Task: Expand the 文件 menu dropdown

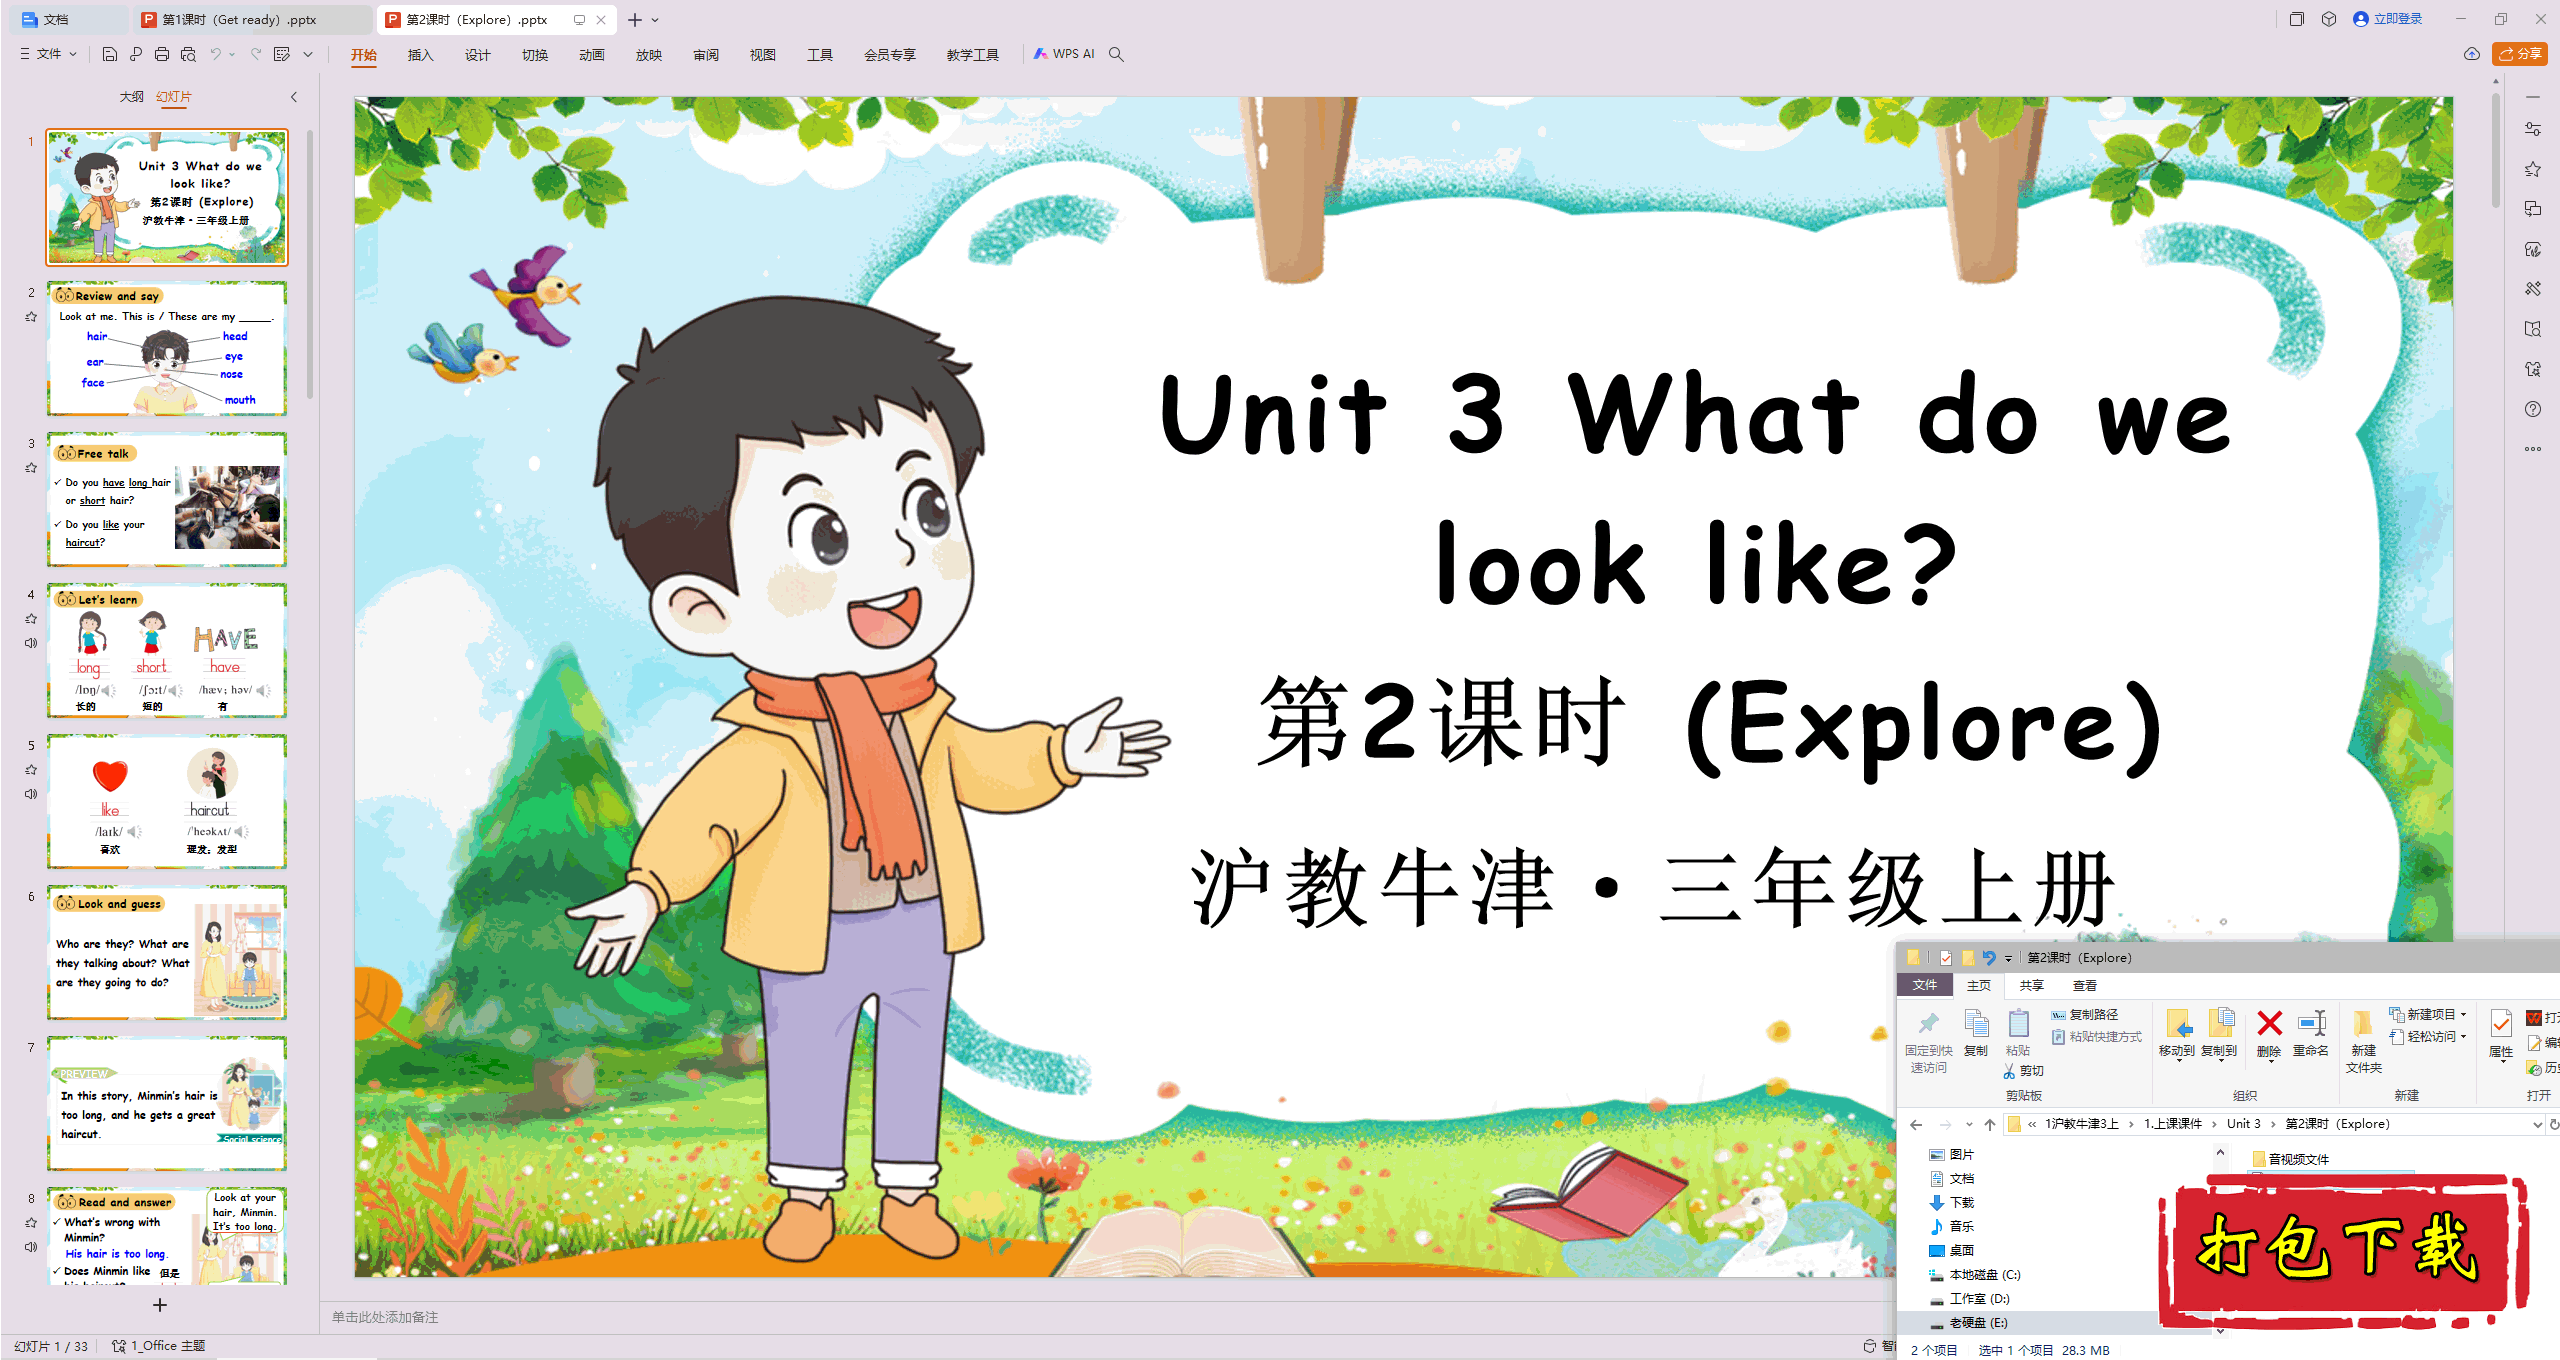Action: (x=73, y=54)
